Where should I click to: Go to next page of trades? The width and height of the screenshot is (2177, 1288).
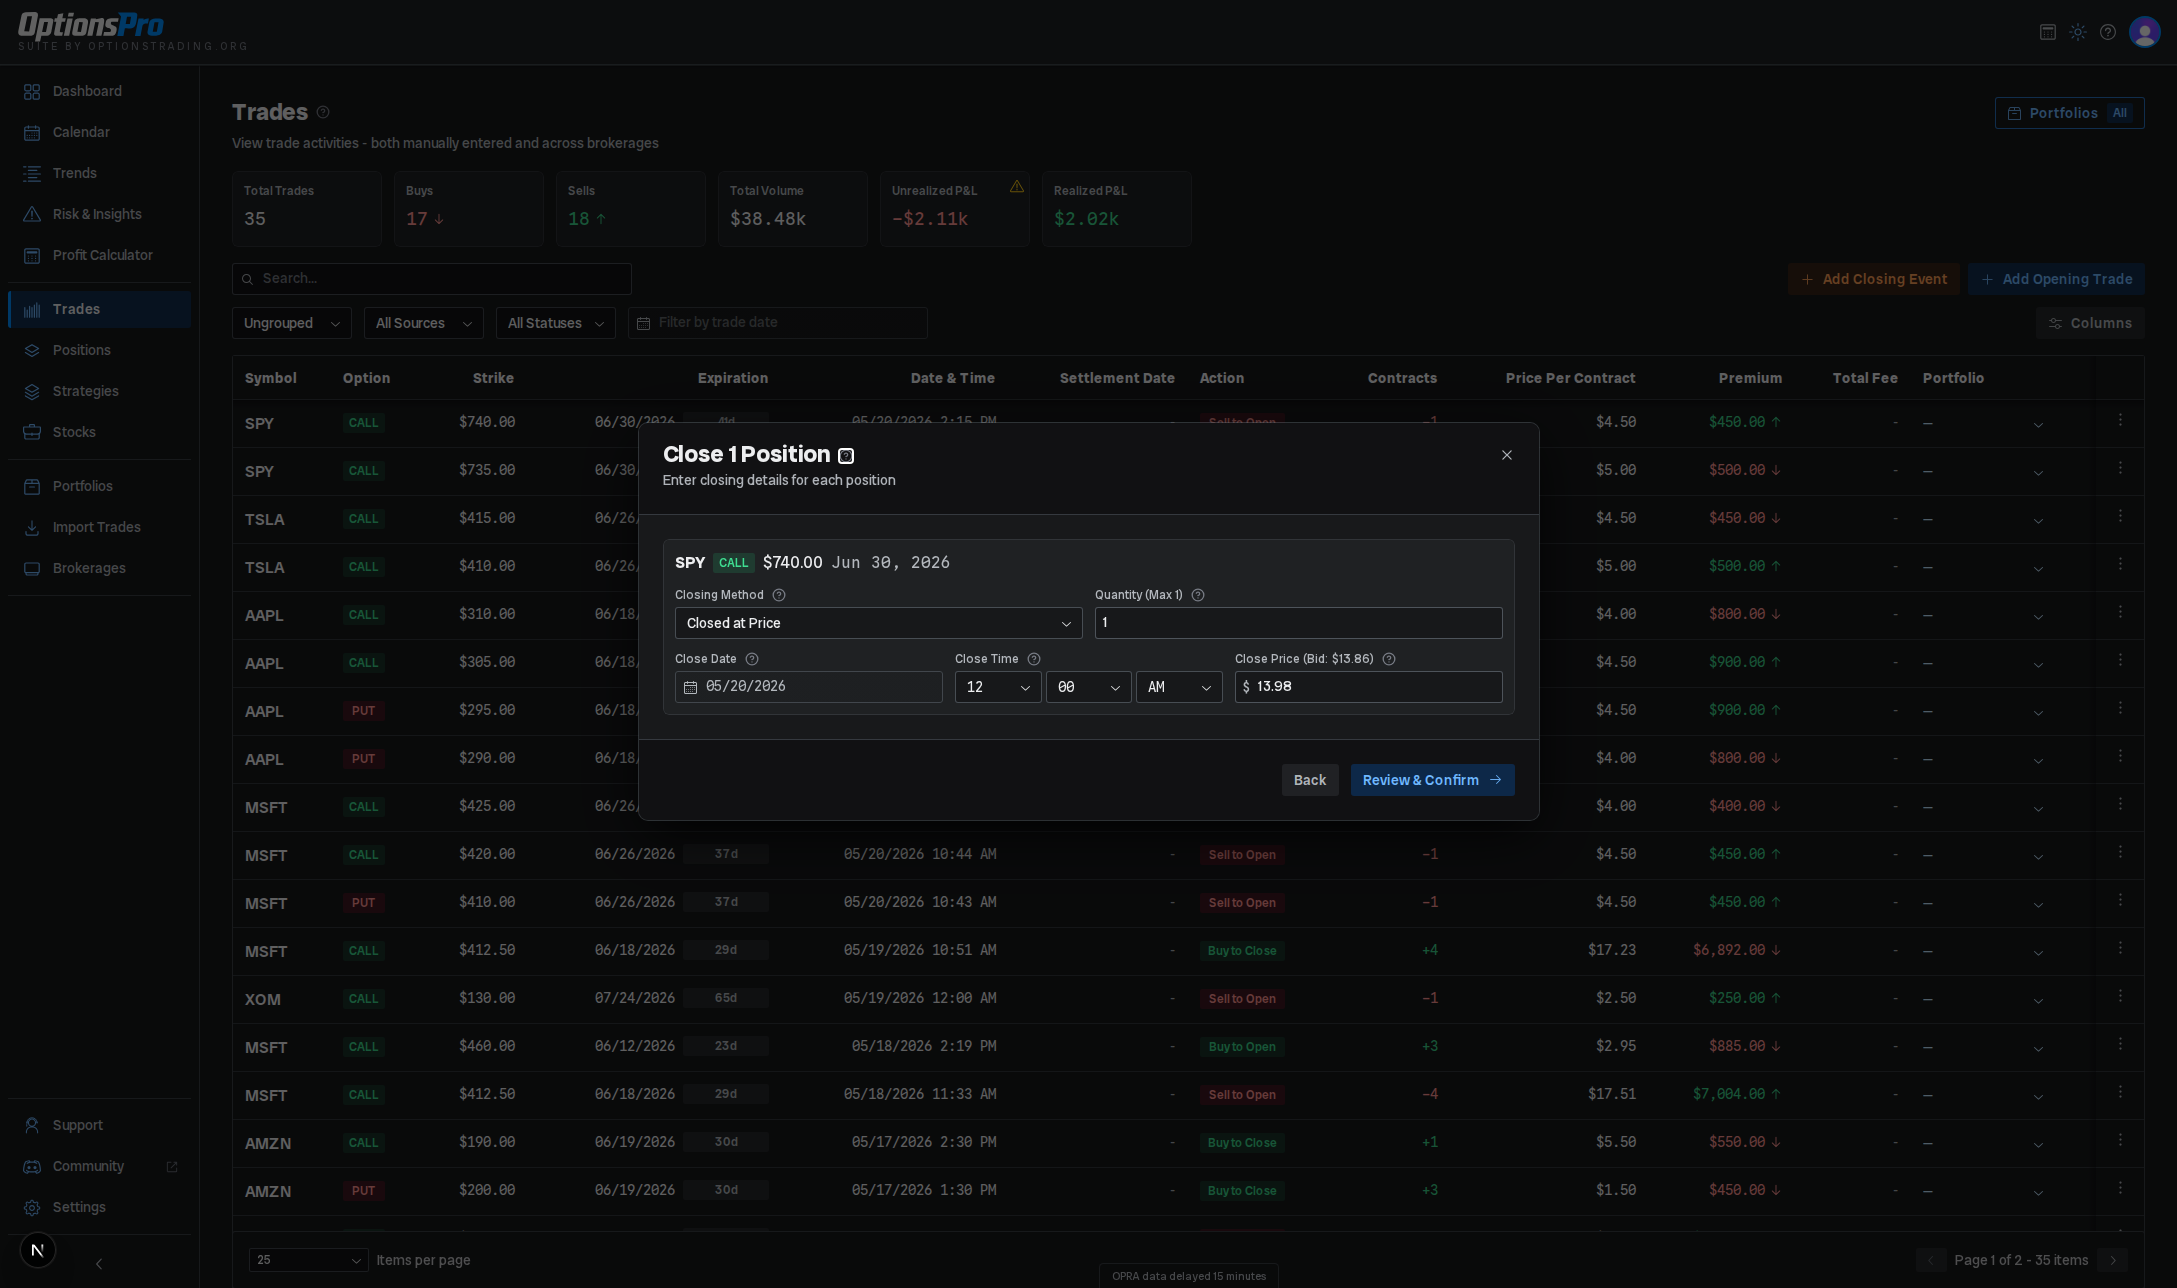click(x=2113, y=1260)
